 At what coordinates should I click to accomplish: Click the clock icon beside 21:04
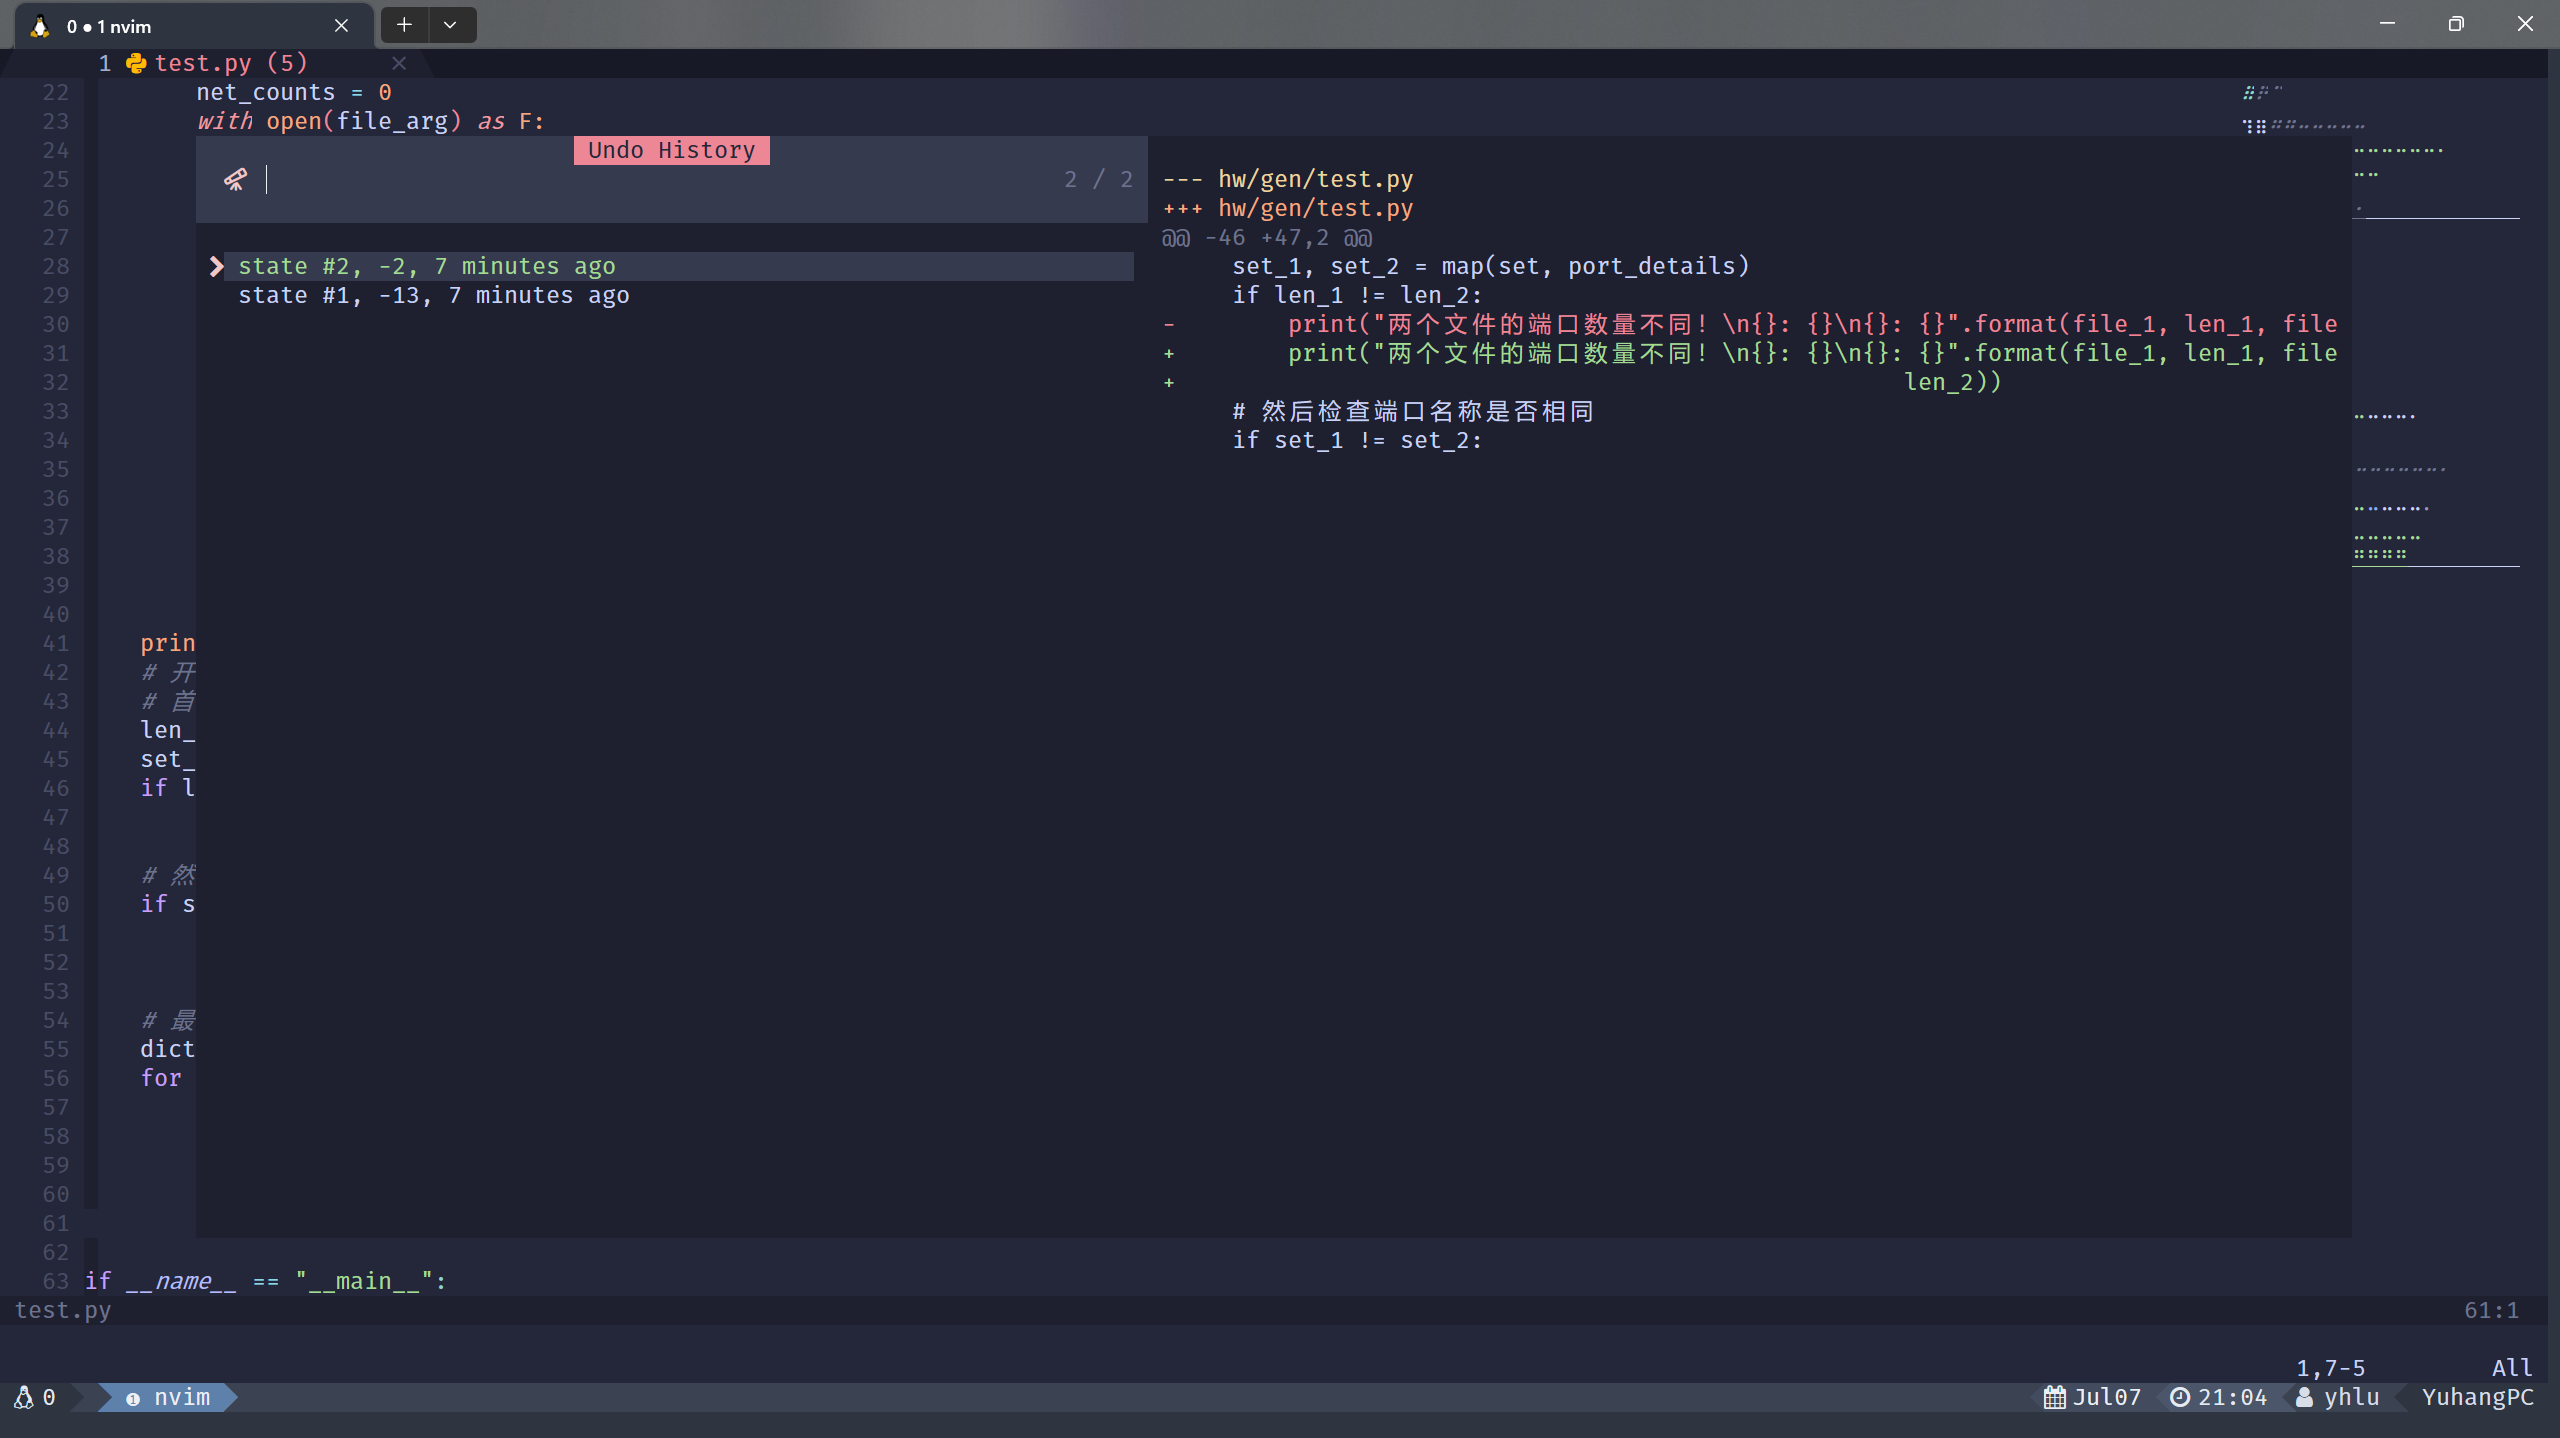[2180, 1397]
